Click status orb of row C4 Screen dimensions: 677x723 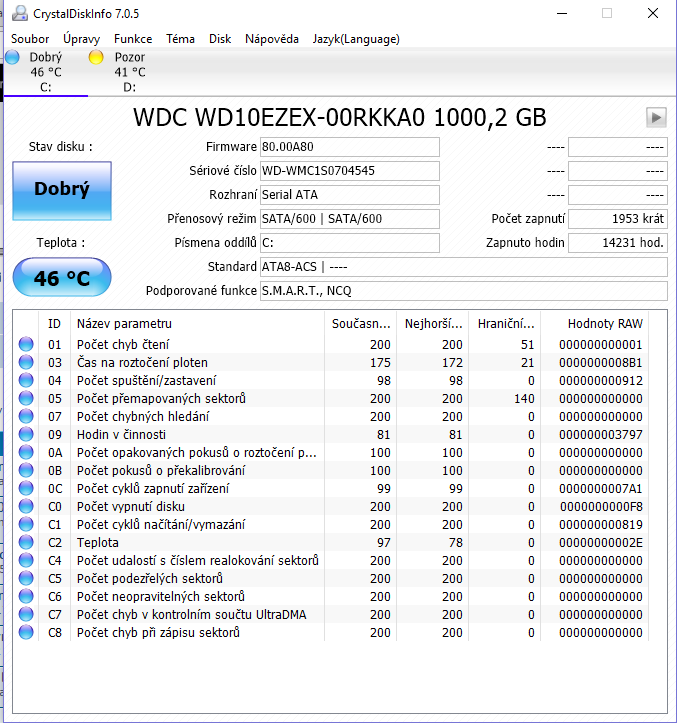(x=26, y=560)
